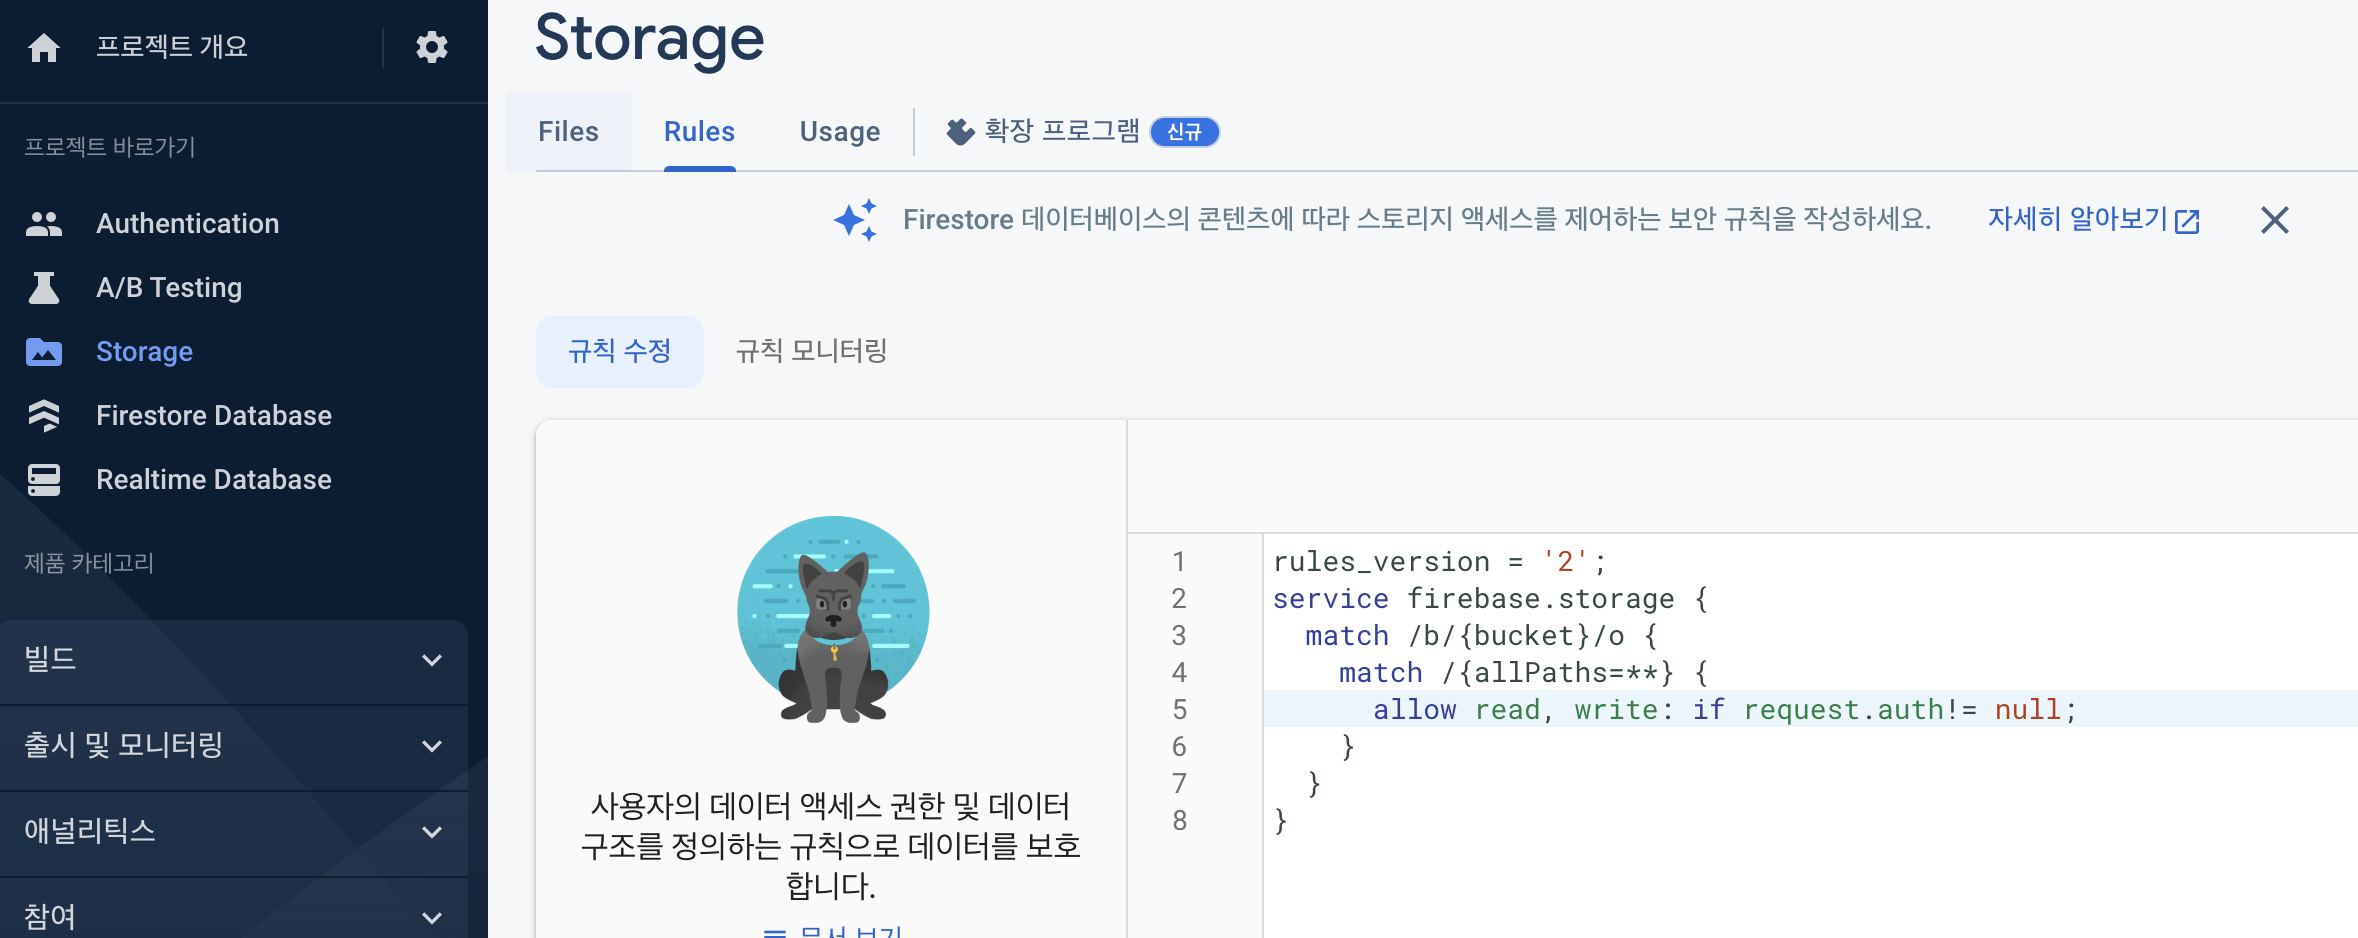Click the 신규 badge
The height and width of the screenshot is (938, 2358).
(x=1185, y=132)
